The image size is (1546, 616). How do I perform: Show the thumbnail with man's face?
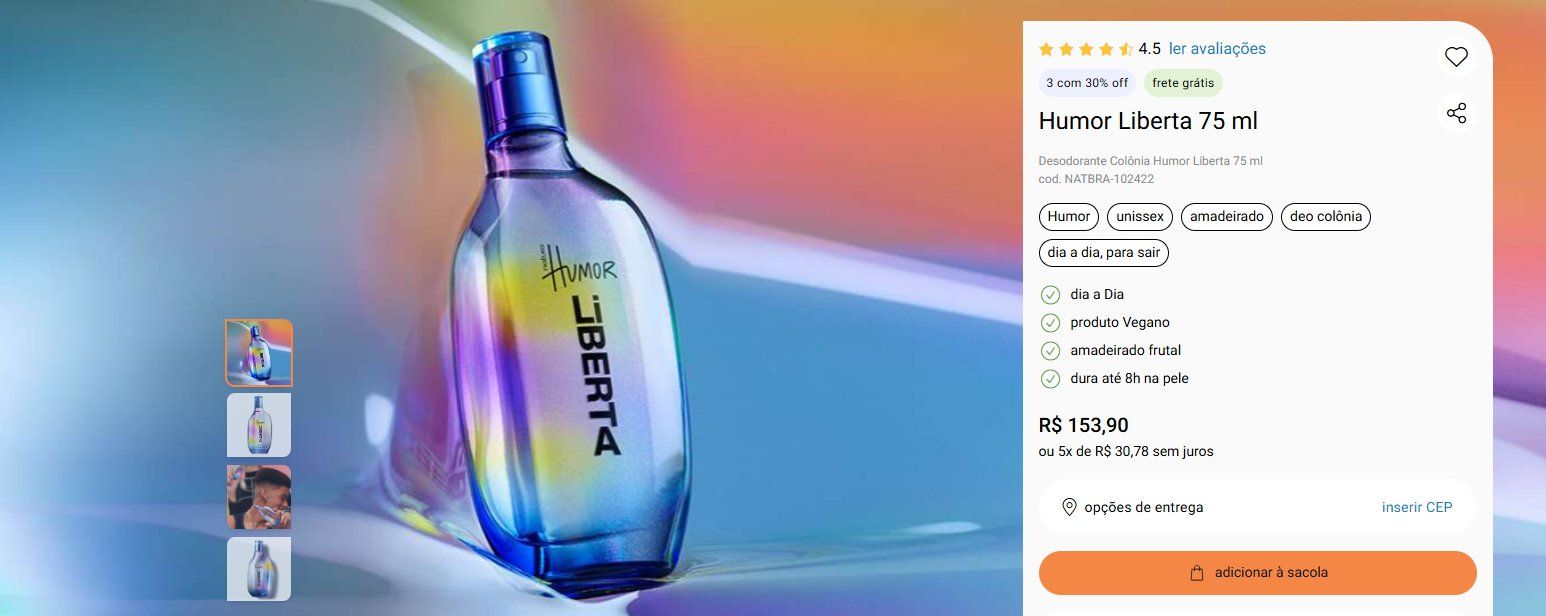click(259, 497)
